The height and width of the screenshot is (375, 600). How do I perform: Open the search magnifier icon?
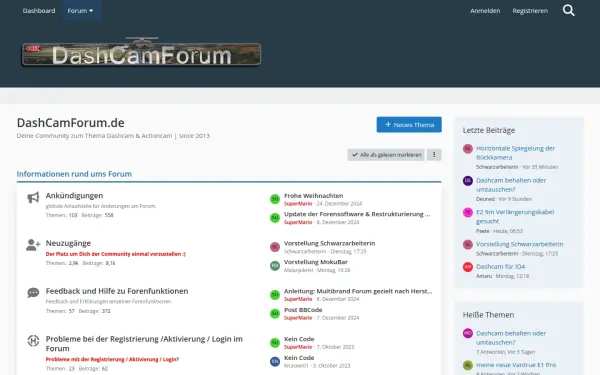click(569, 10)
